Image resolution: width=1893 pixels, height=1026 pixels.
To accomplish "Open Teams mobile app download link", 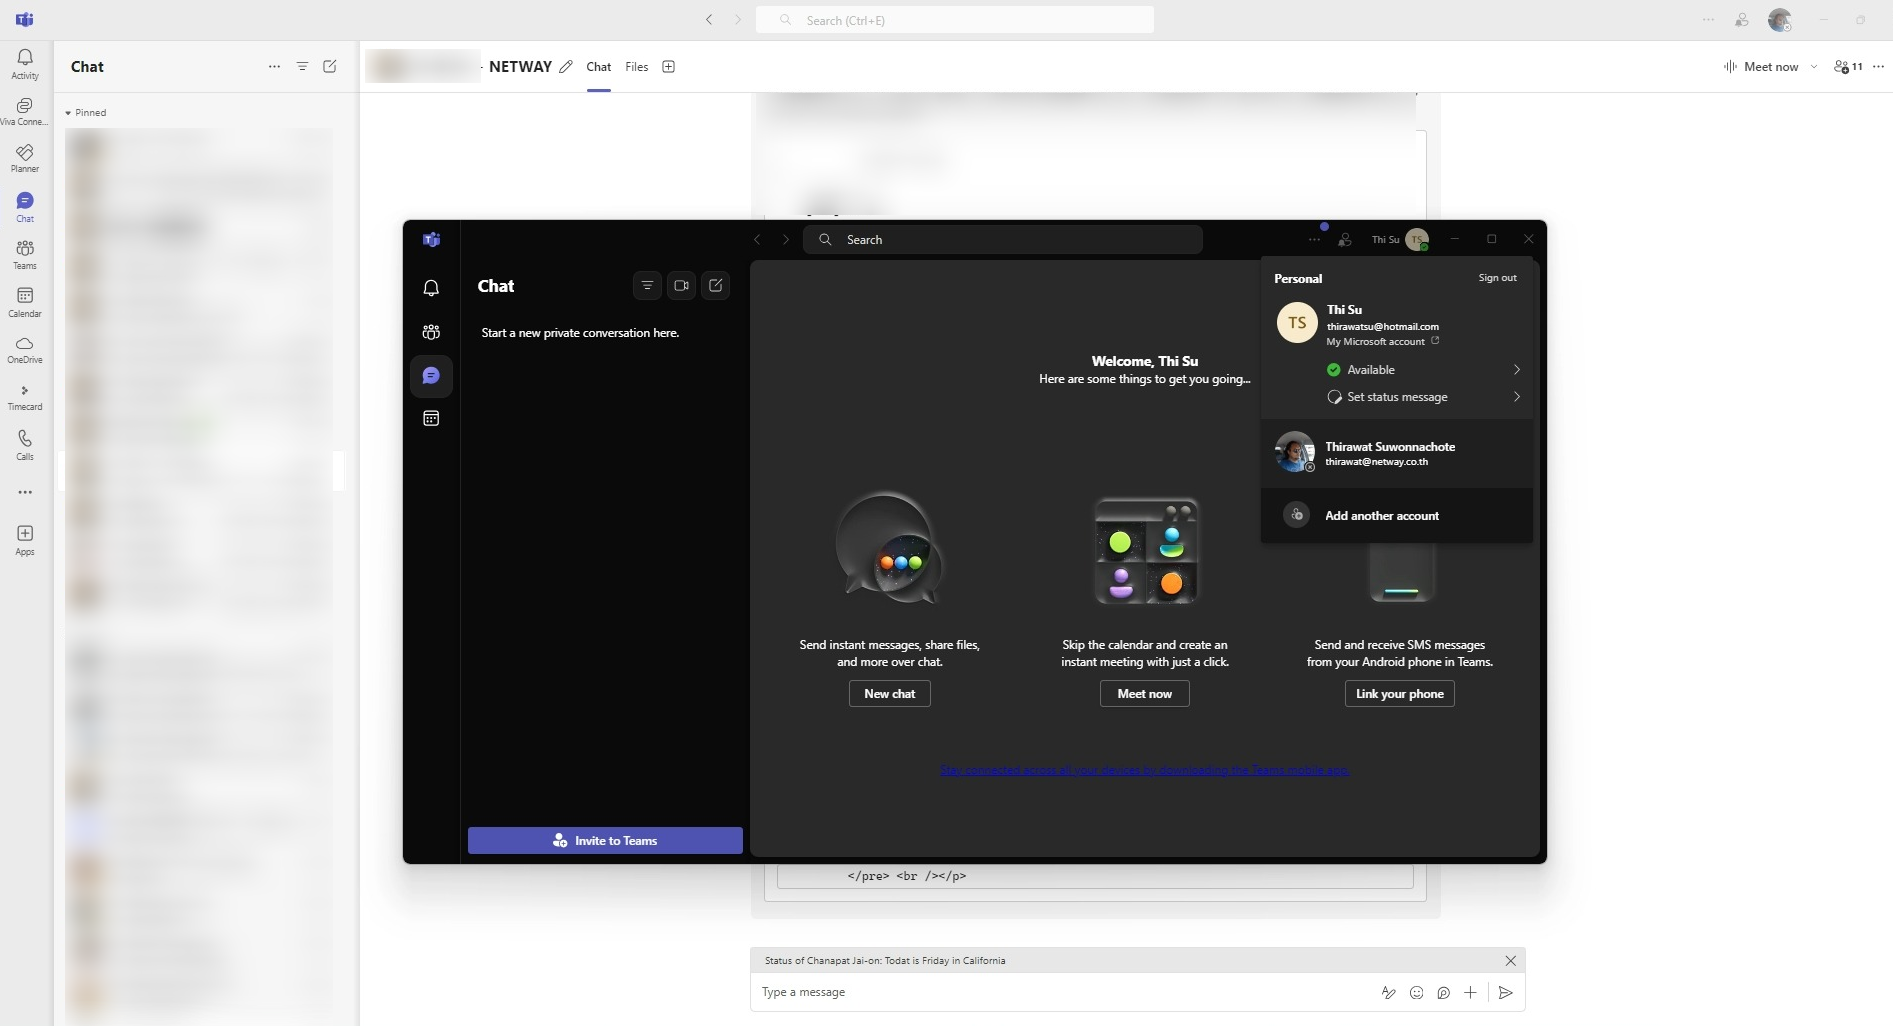I will tap(1145, 770).
